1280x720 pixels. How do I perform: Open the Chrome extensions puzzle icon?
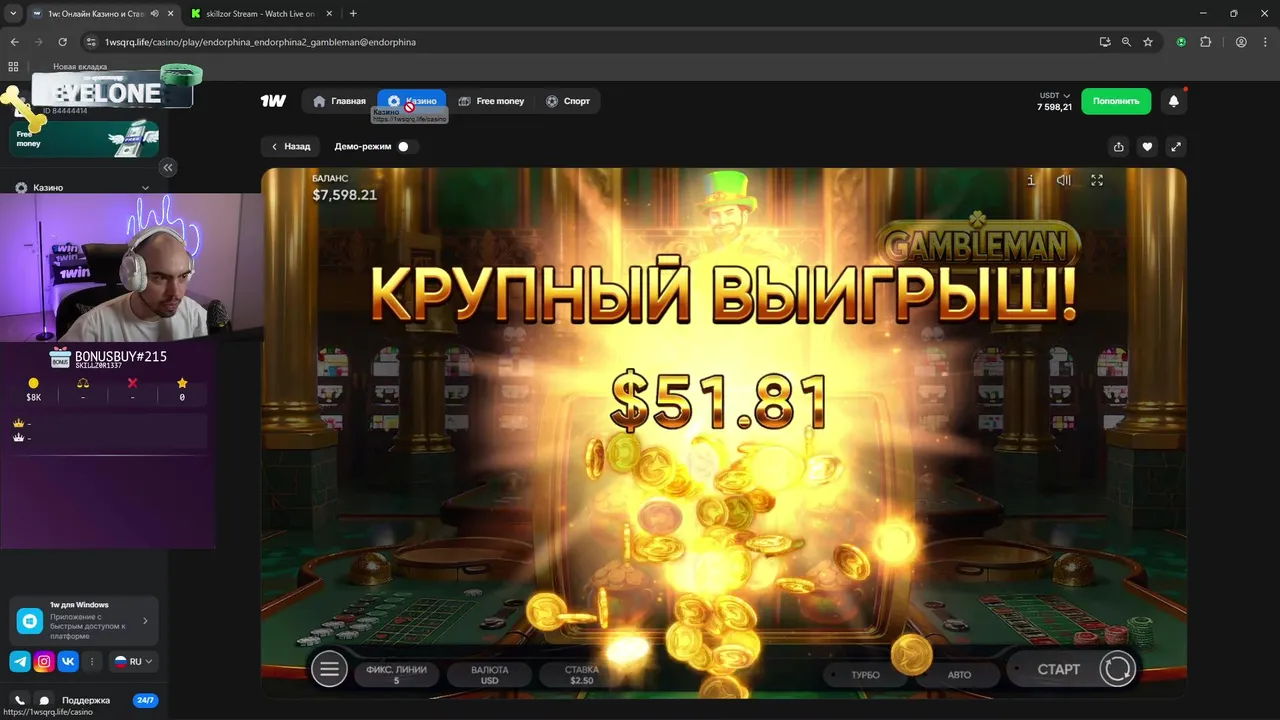pos(1205,42)
